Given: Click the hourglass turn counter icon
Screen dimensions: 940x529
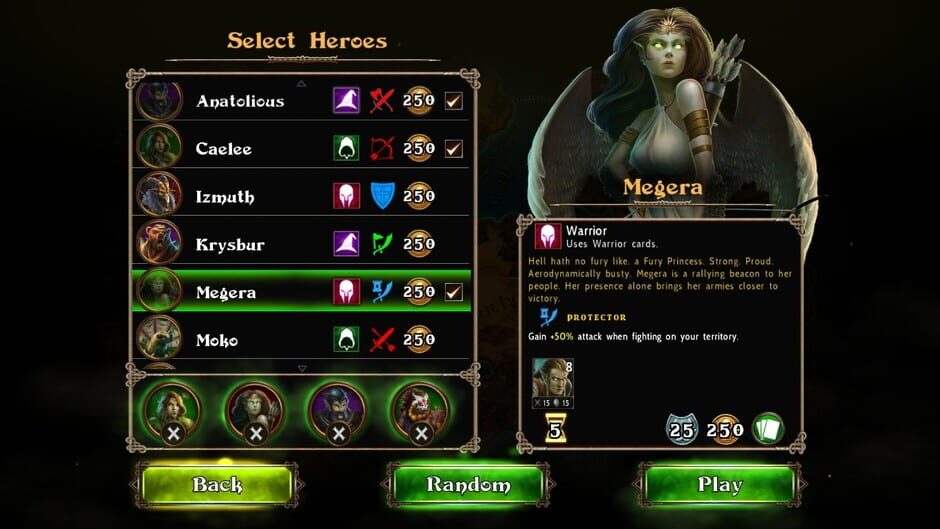Looking at the screenshot, I should coord(555,428).
